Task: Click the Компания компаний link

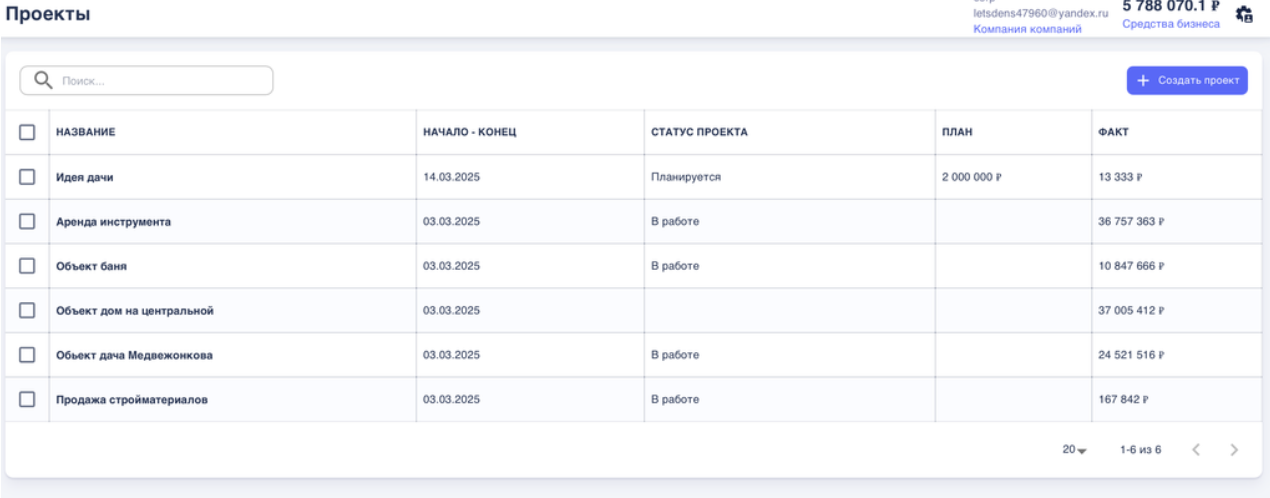Action: [1027, 30]
